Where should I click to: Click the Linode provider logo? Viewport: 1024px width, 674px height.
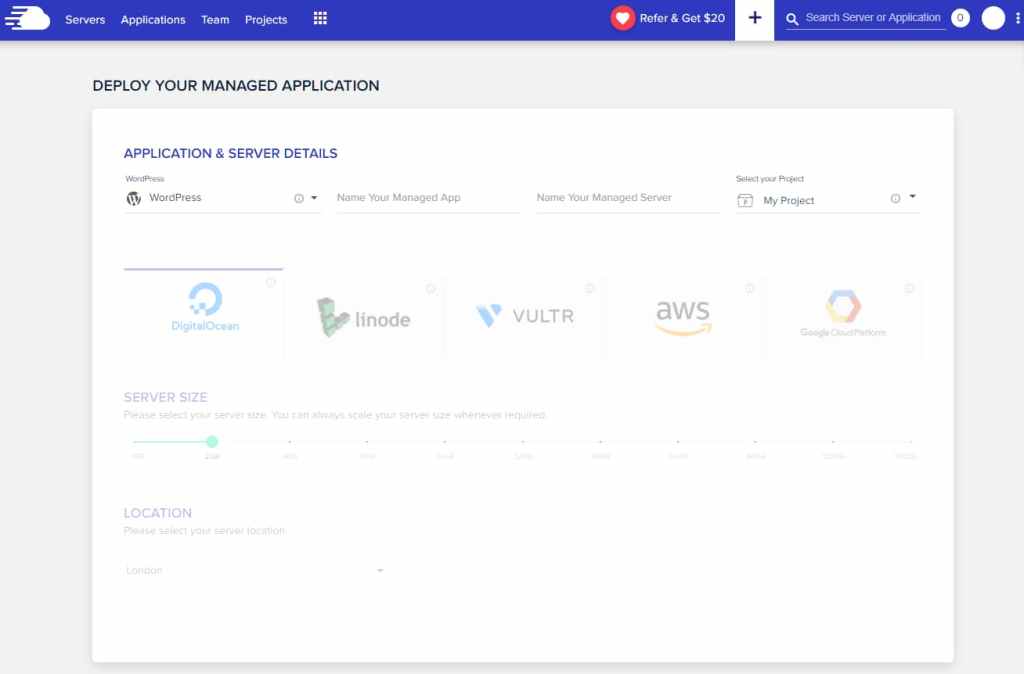(x=364, y=318)
